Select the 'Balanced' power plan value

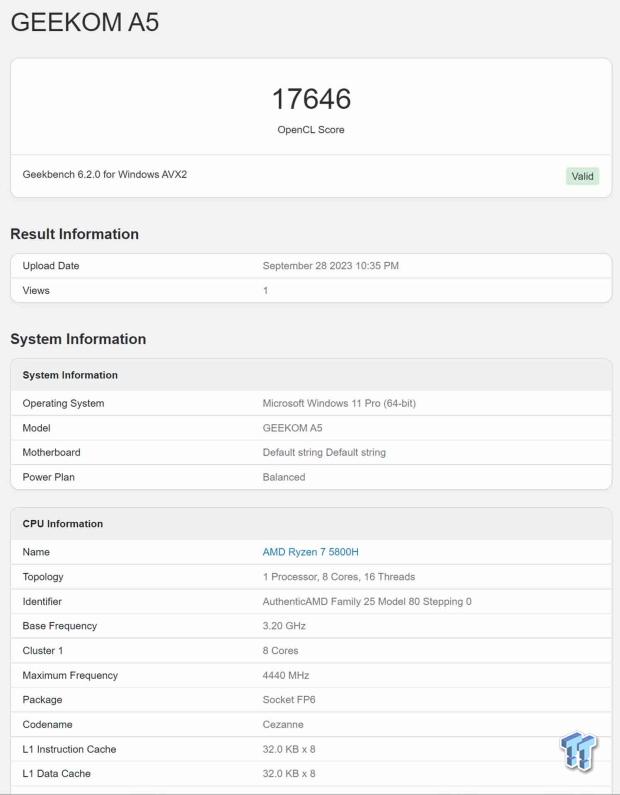284,477
